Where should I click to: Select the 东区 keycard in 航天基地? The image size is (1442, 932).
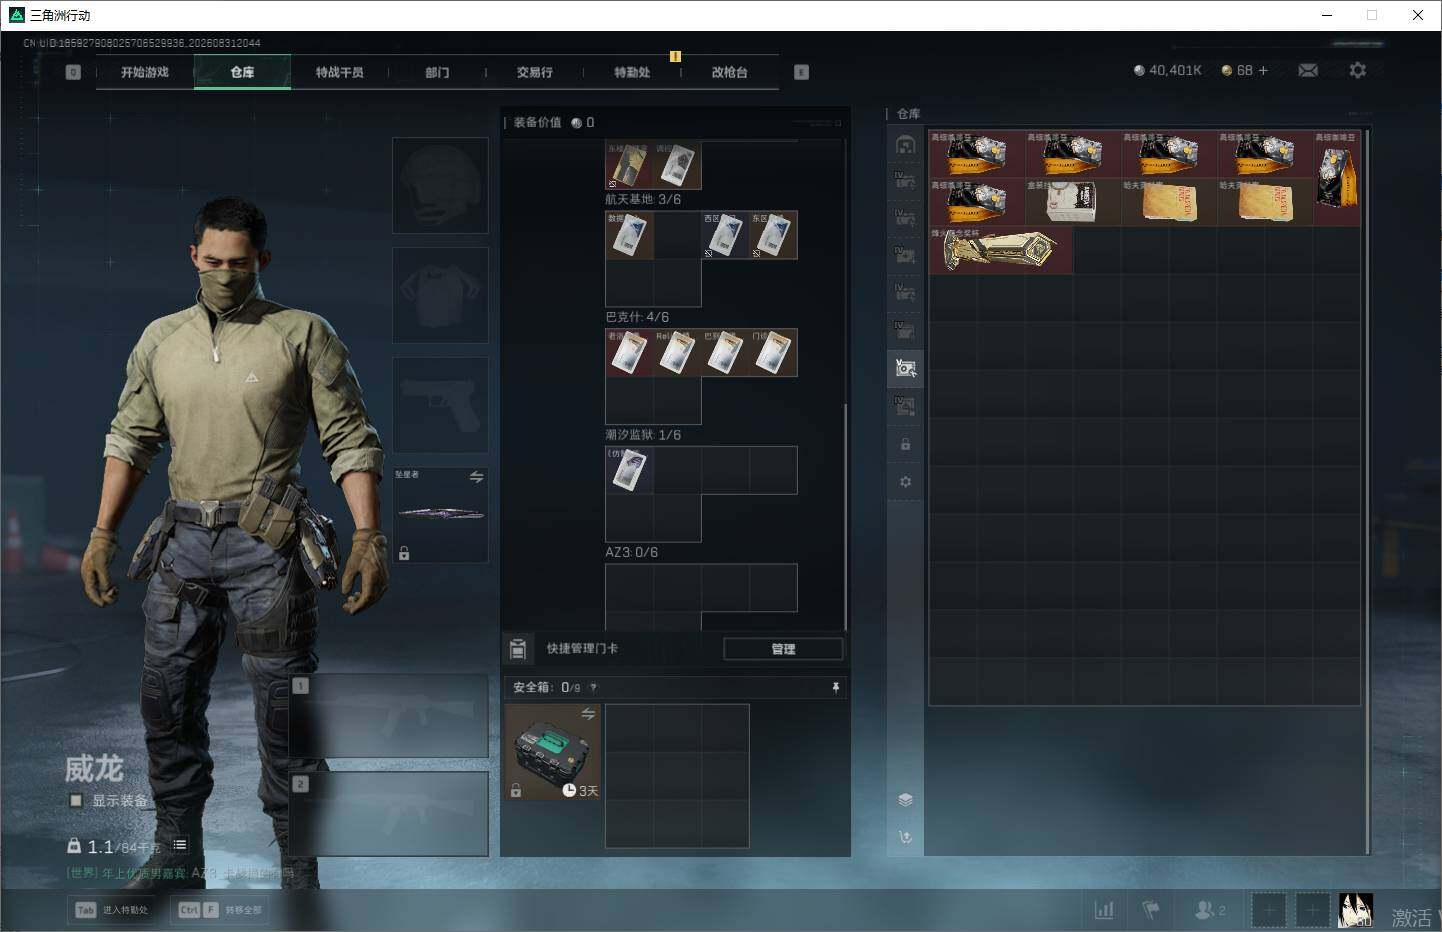click(x=773, y=235)
